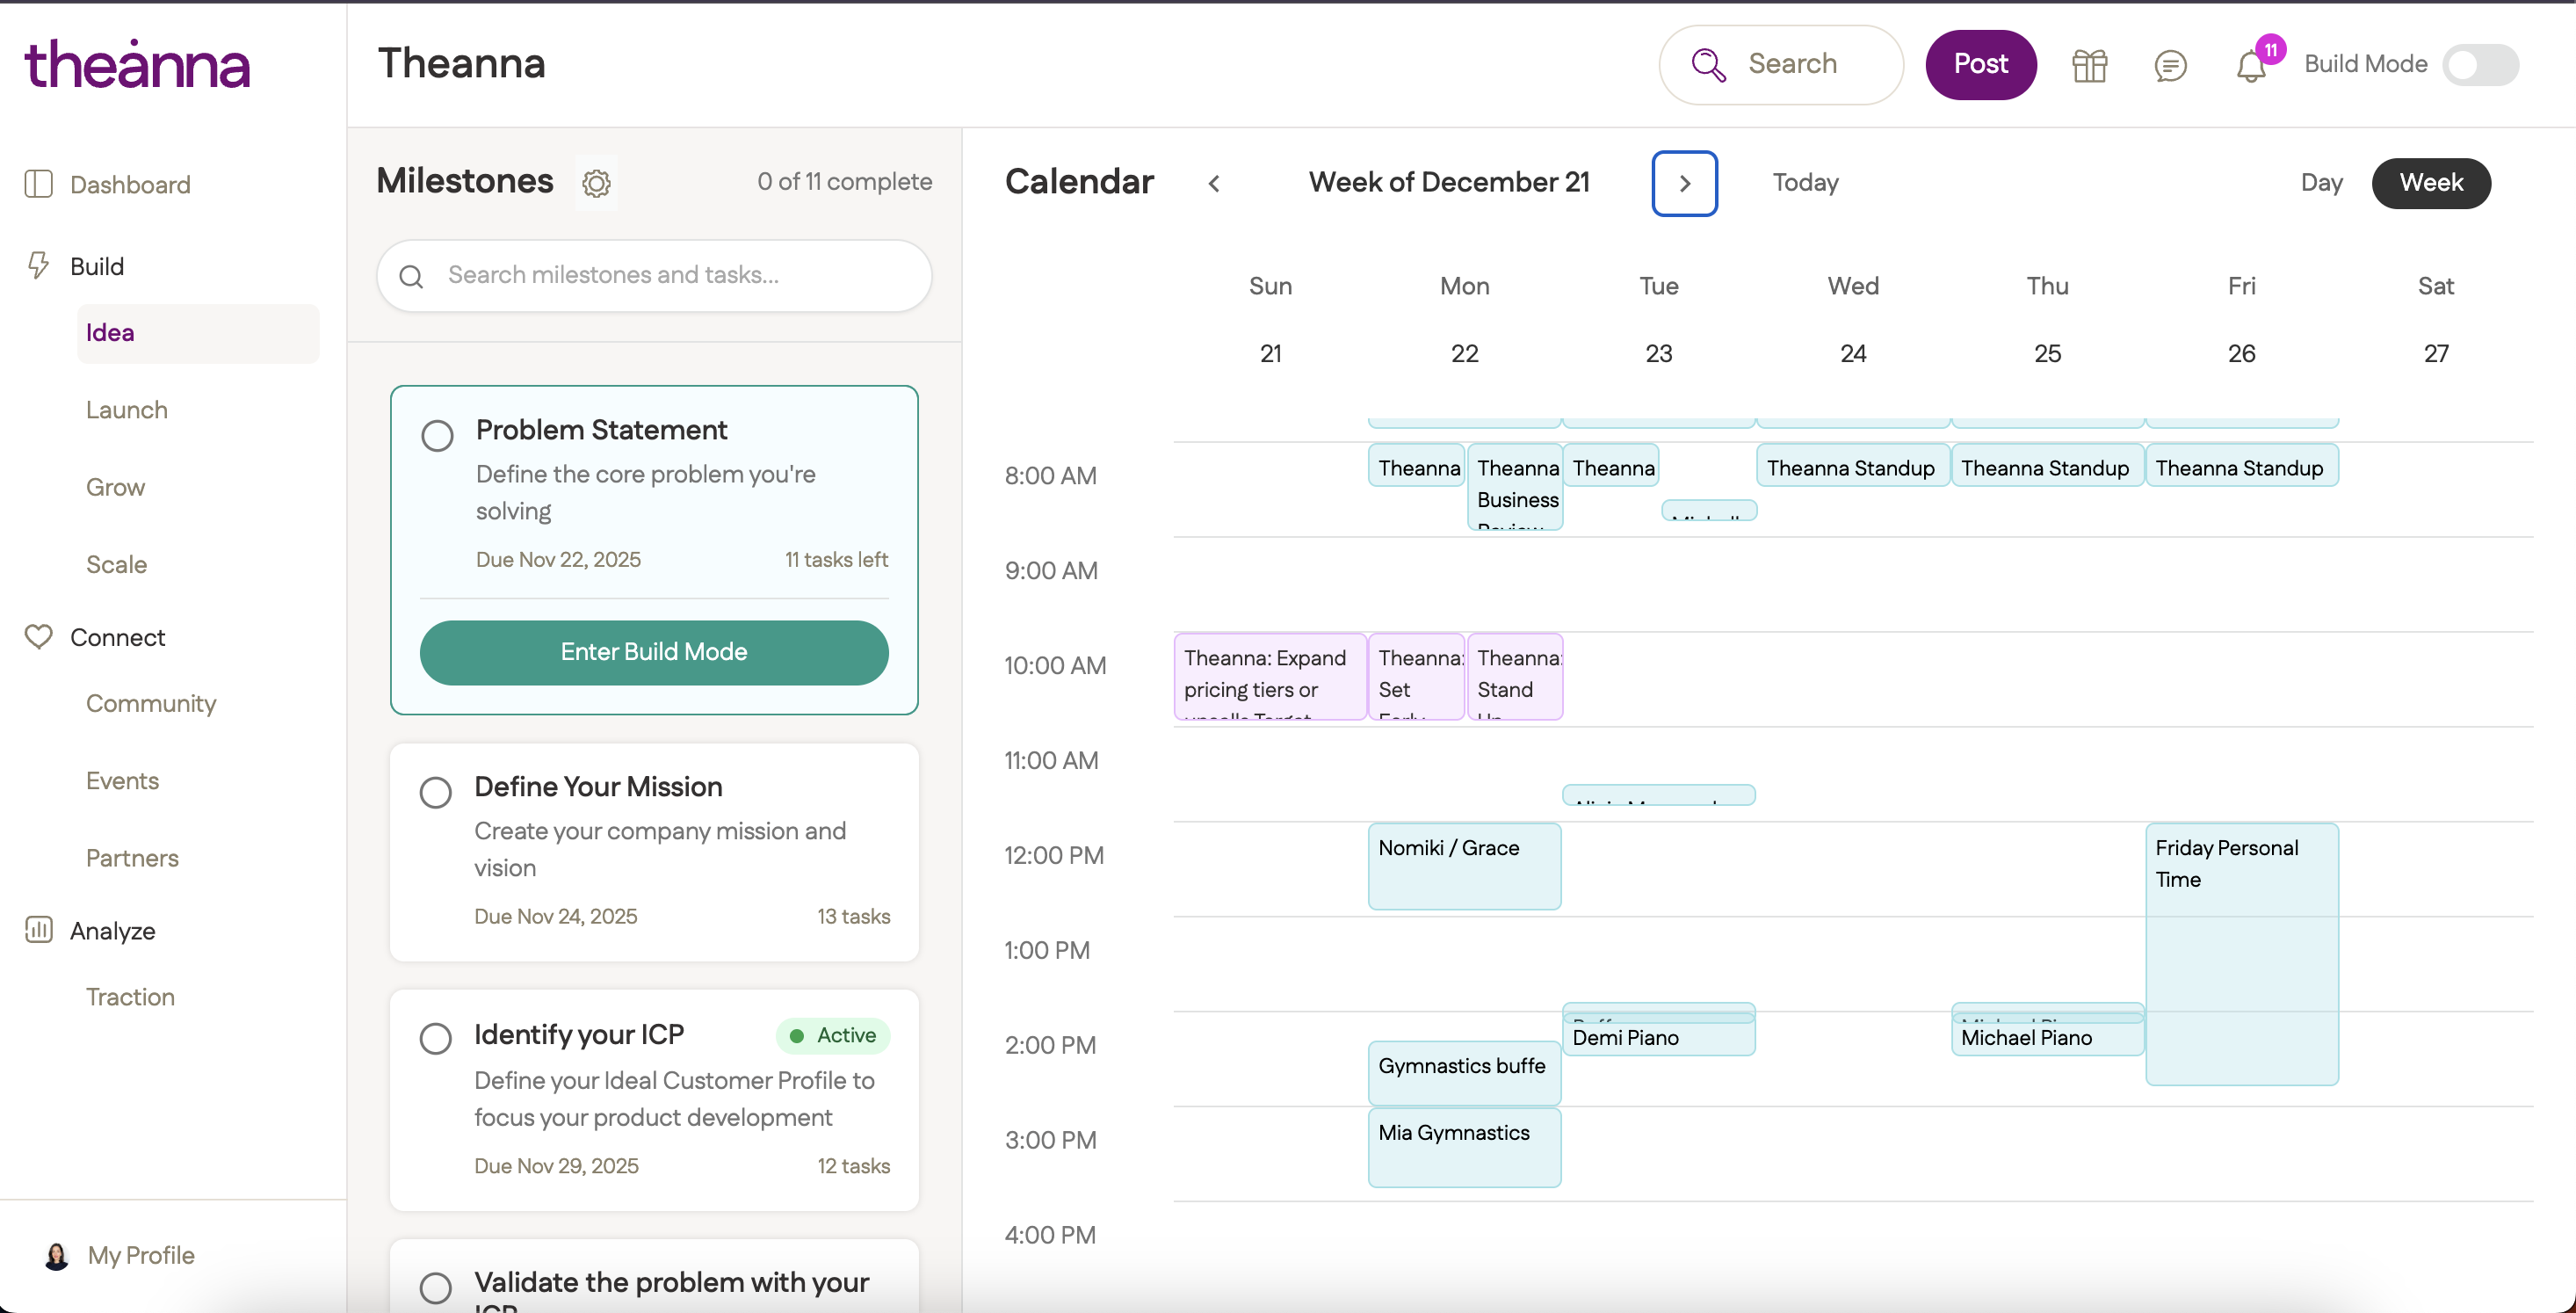Toggle the Build Mode switch
Screen dimensions: 2576x1313
click(x=2479, y=65)
